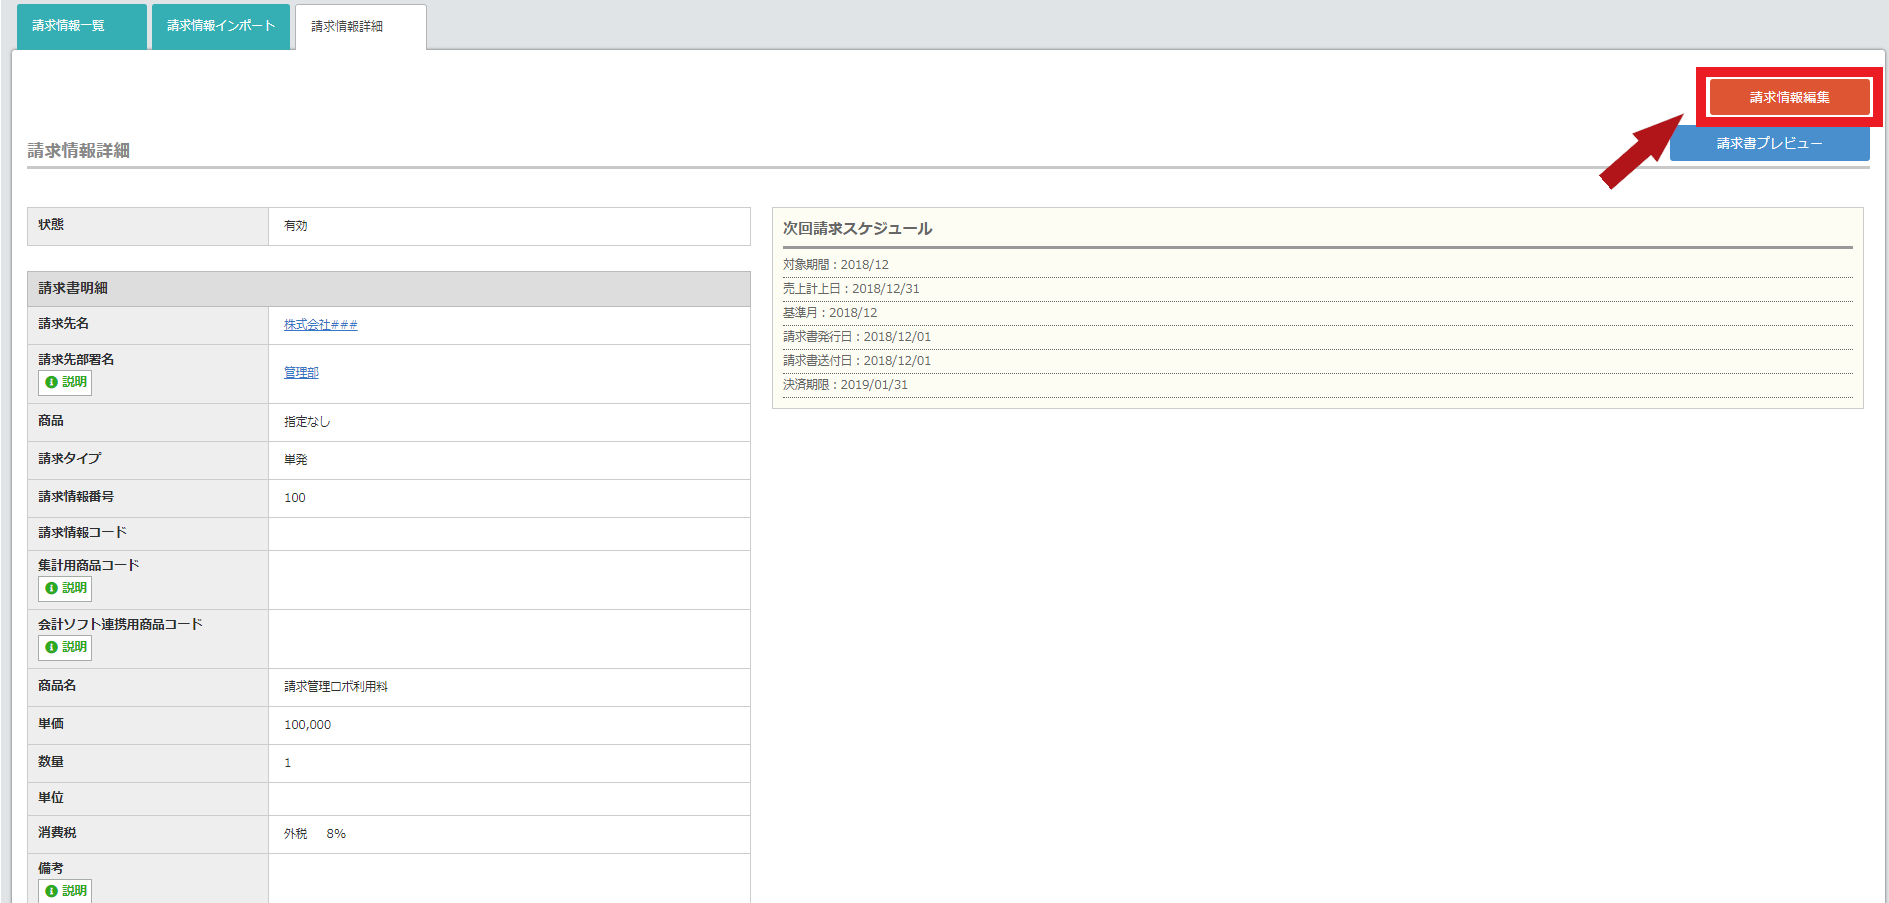
Task: Click the 請求情報番号 value 100
Action: (295, 498)
